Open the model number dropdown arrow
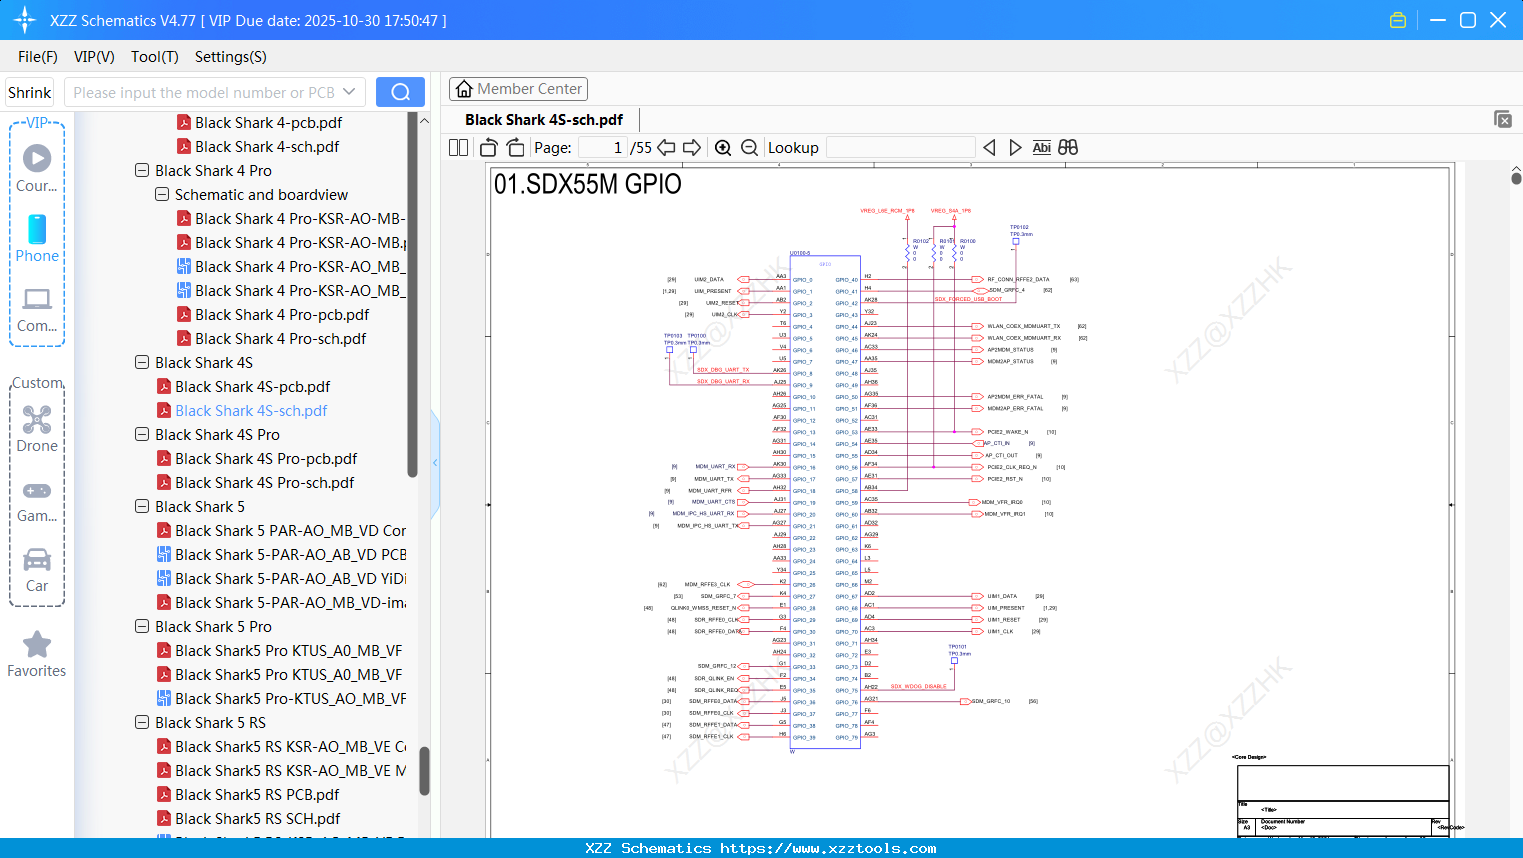This screenshot has width=1523, height=858. (x=349, y=92)
